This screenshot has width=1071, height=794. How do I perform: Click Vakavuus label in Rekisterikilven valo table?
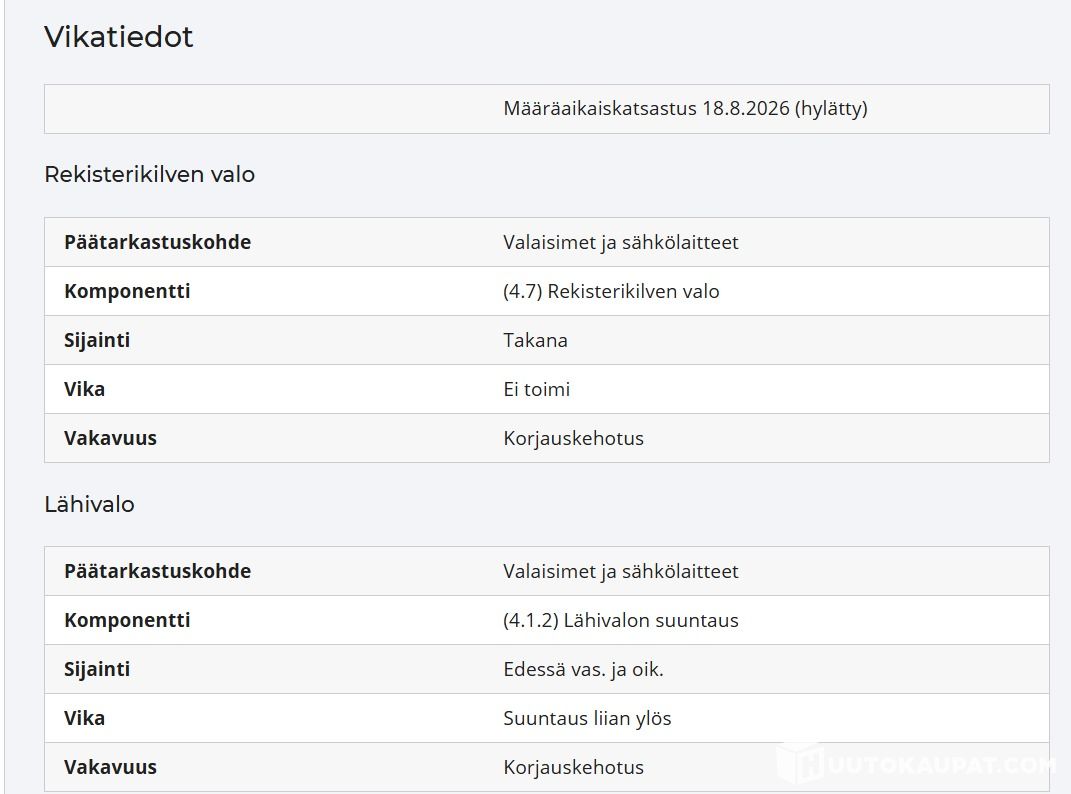click(x=111, y=439)
